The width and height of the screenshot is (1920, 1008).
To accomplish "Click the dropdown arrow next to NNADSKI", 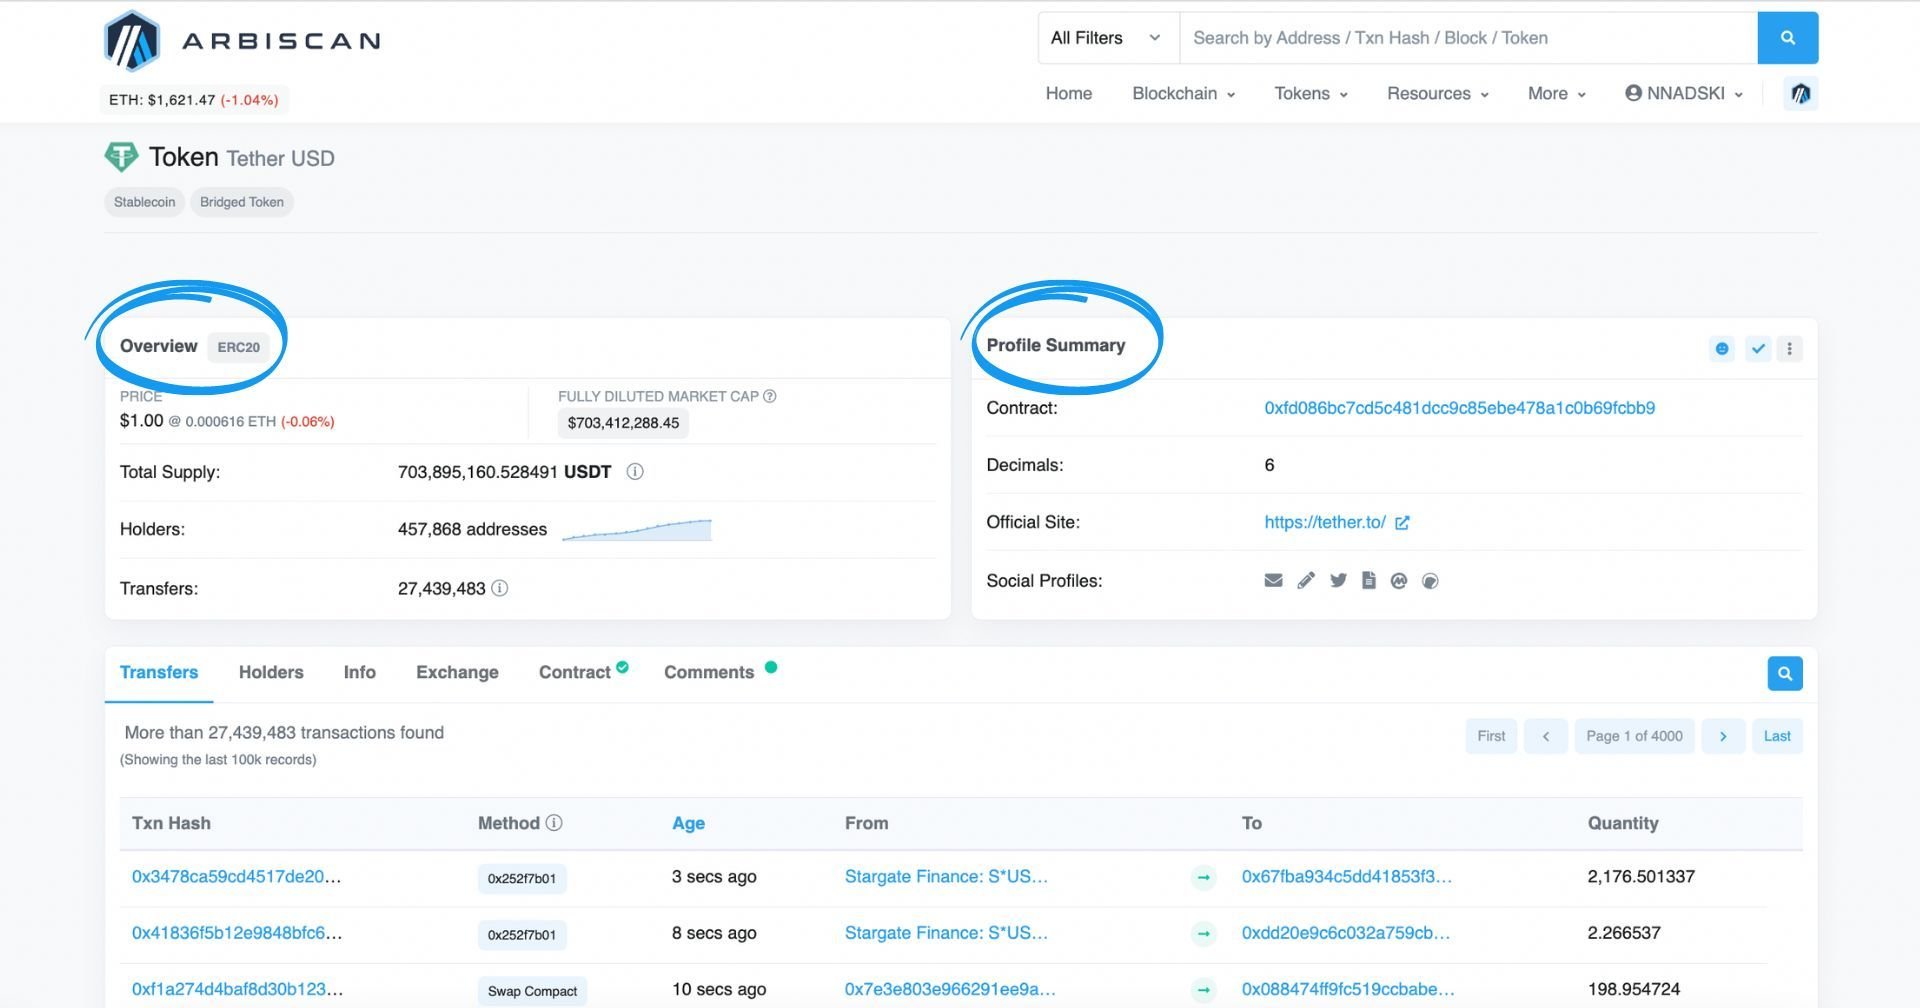I will 1739,94.
